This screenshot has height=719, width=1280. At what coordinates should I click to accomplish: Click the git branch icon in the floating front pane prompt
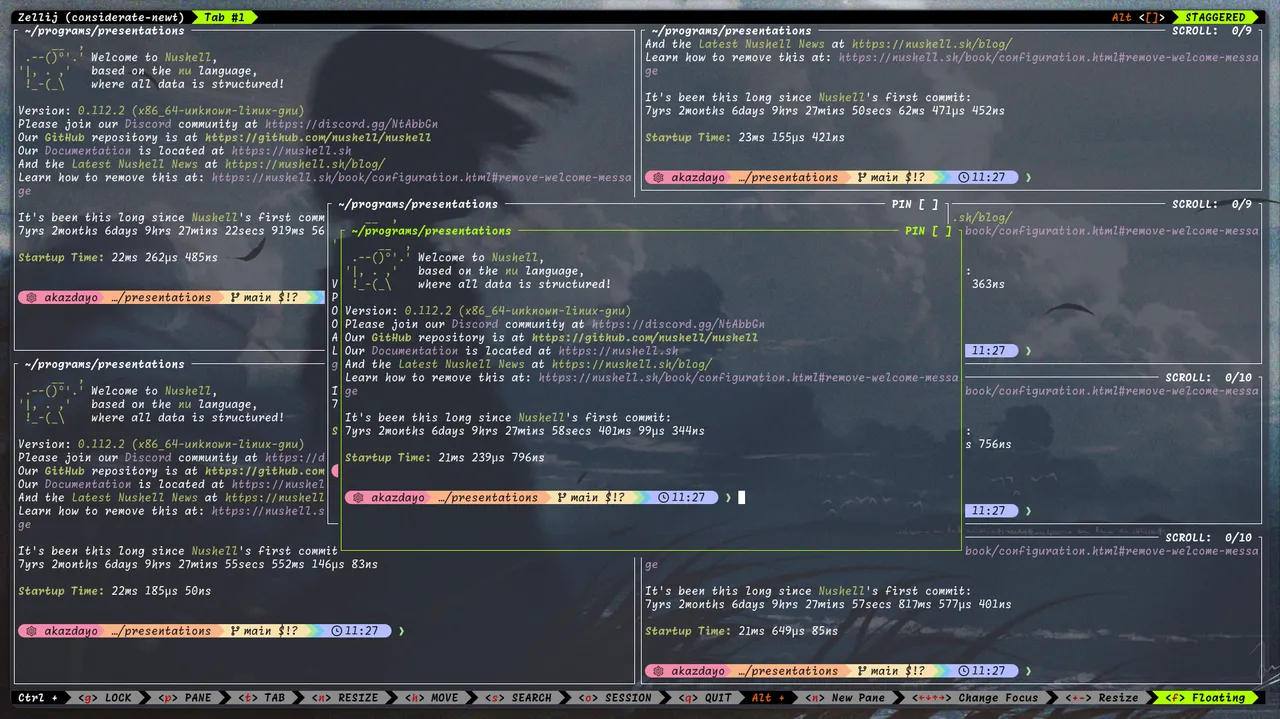(562, 497)
